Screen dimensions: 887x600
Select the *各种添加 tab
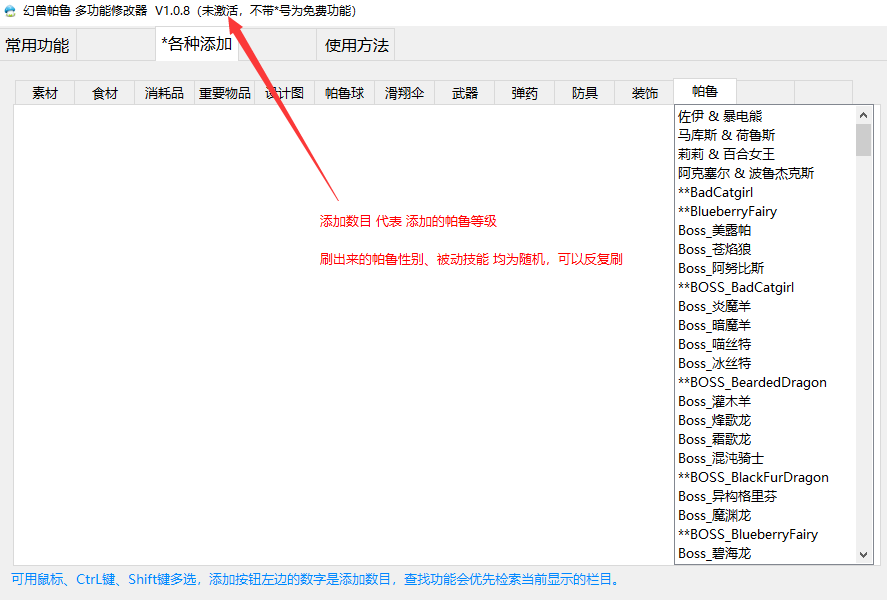(197, 44)
